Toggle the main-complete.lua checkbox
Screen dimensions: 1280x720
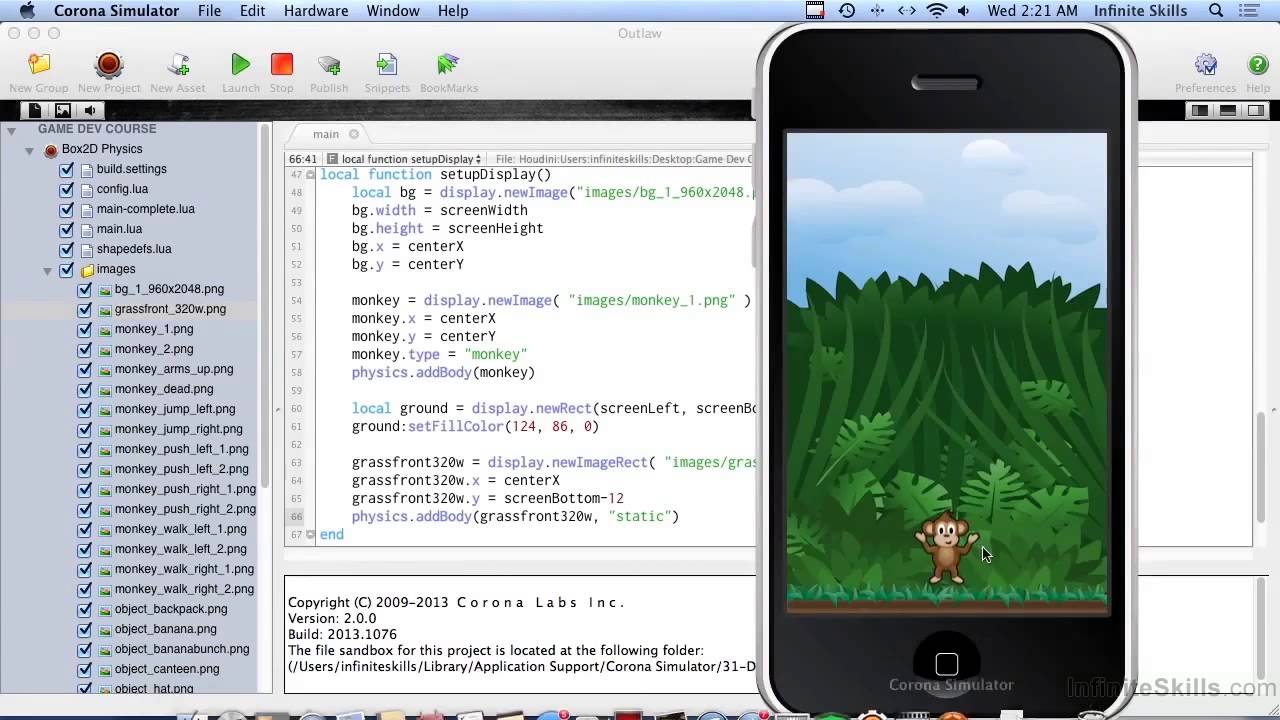(67, 210)
